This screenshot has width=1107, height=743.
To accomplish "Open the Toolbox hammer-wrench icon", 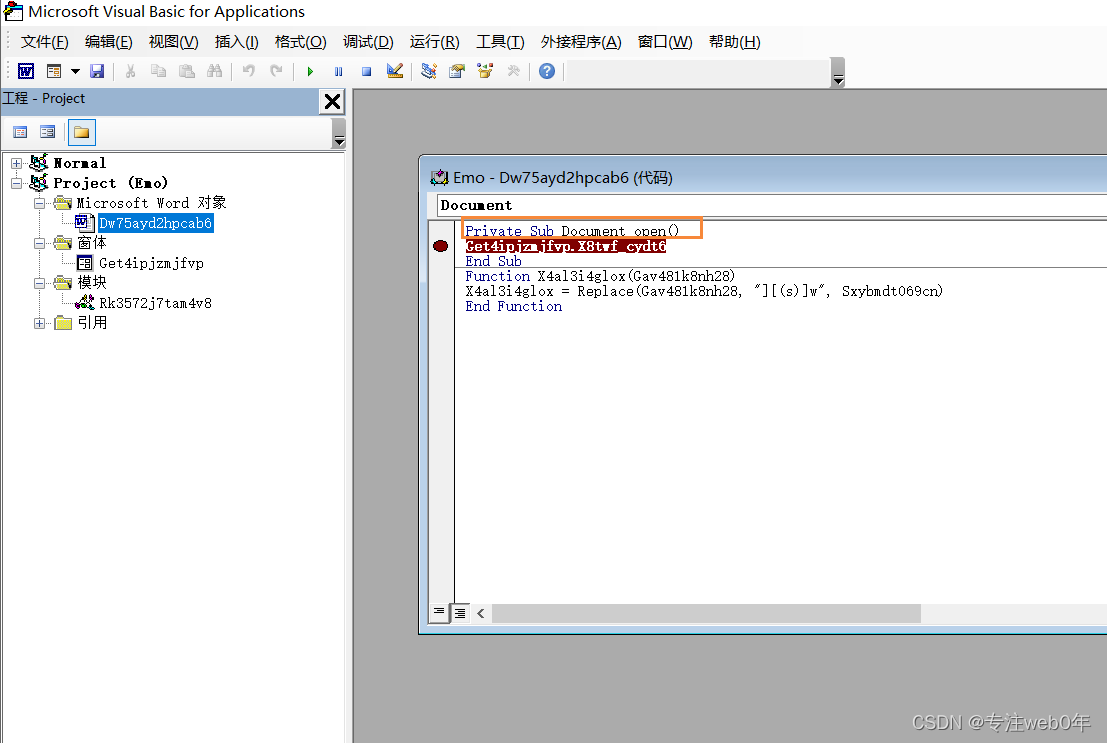I will click(513, 71).
